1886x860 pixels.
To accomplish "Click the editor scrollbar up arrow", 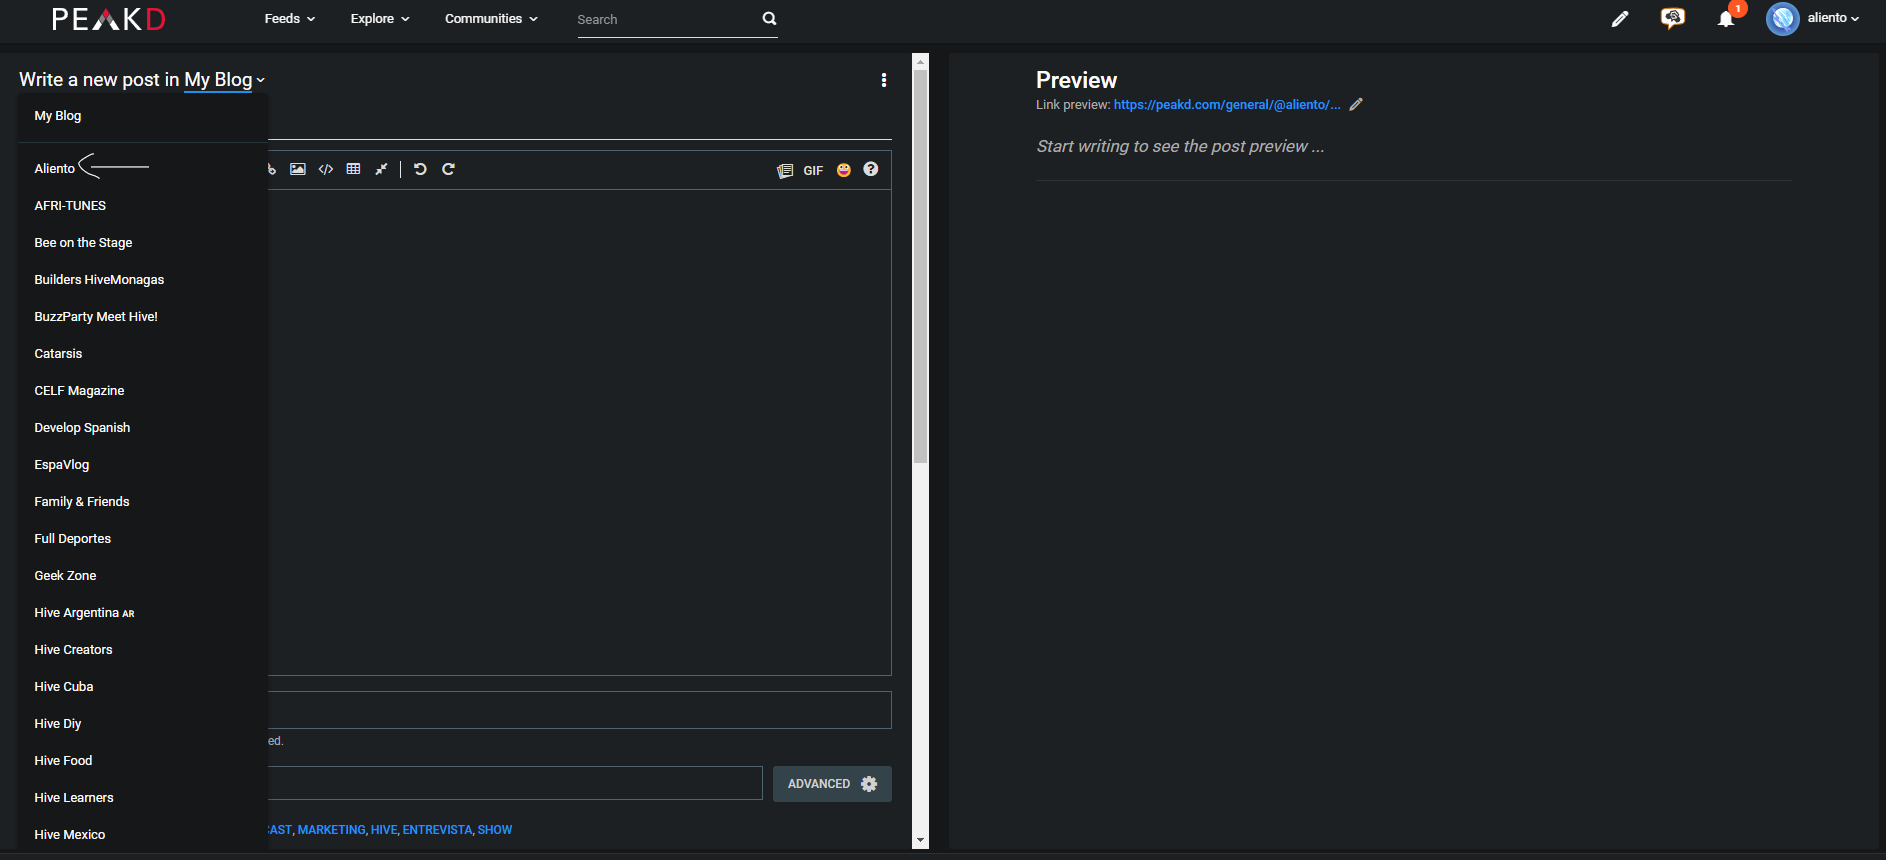I will (921, 61).
